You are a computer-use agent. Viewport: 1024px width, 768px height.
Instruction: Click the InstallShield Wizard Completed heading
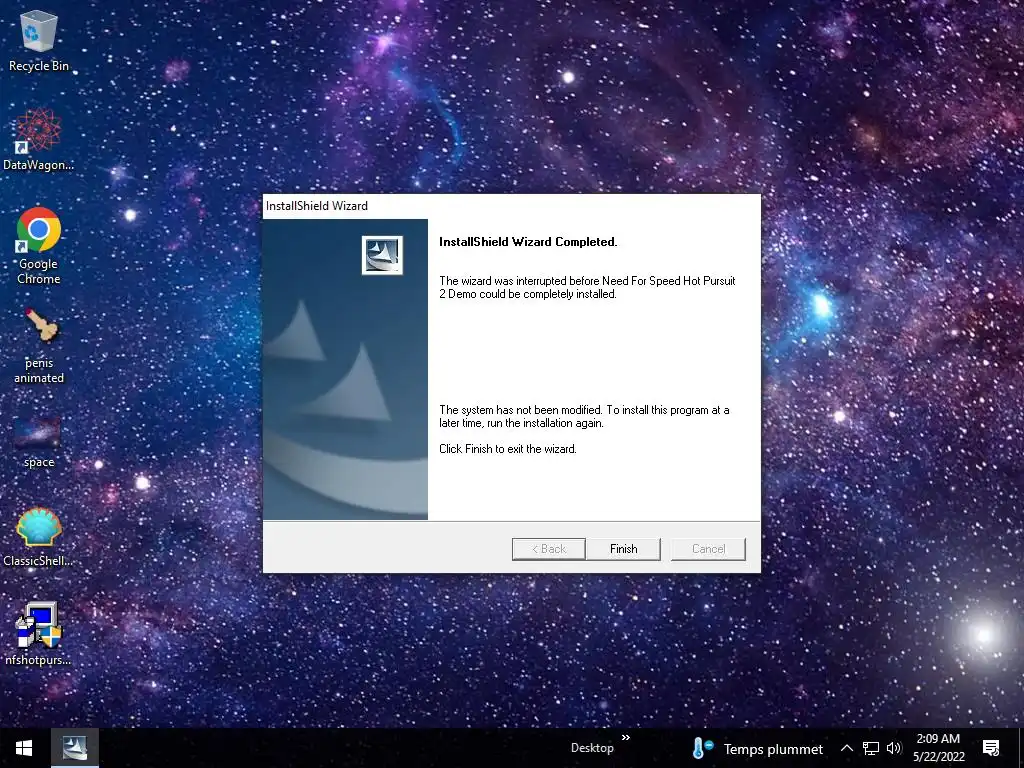528,242
